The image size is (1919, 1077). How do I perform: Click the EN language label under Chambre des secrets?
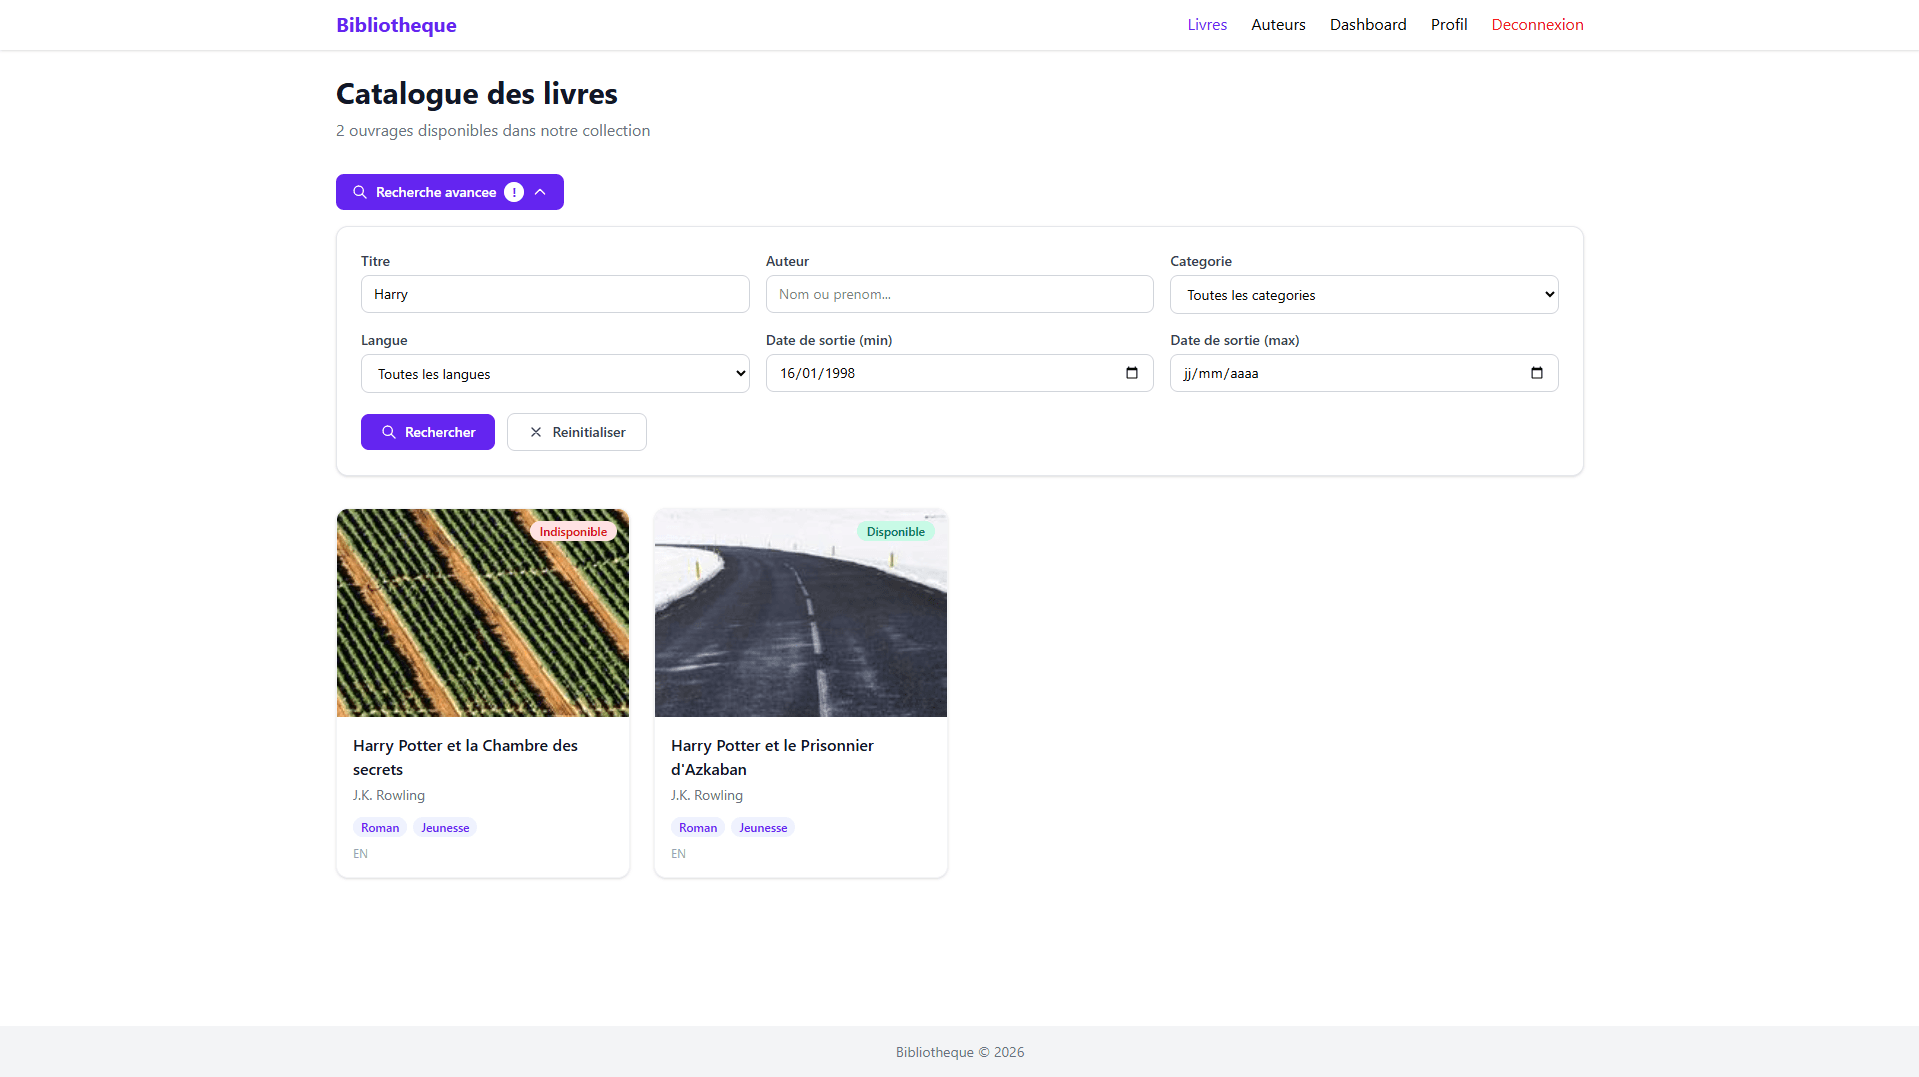click(x=360, y=854)
